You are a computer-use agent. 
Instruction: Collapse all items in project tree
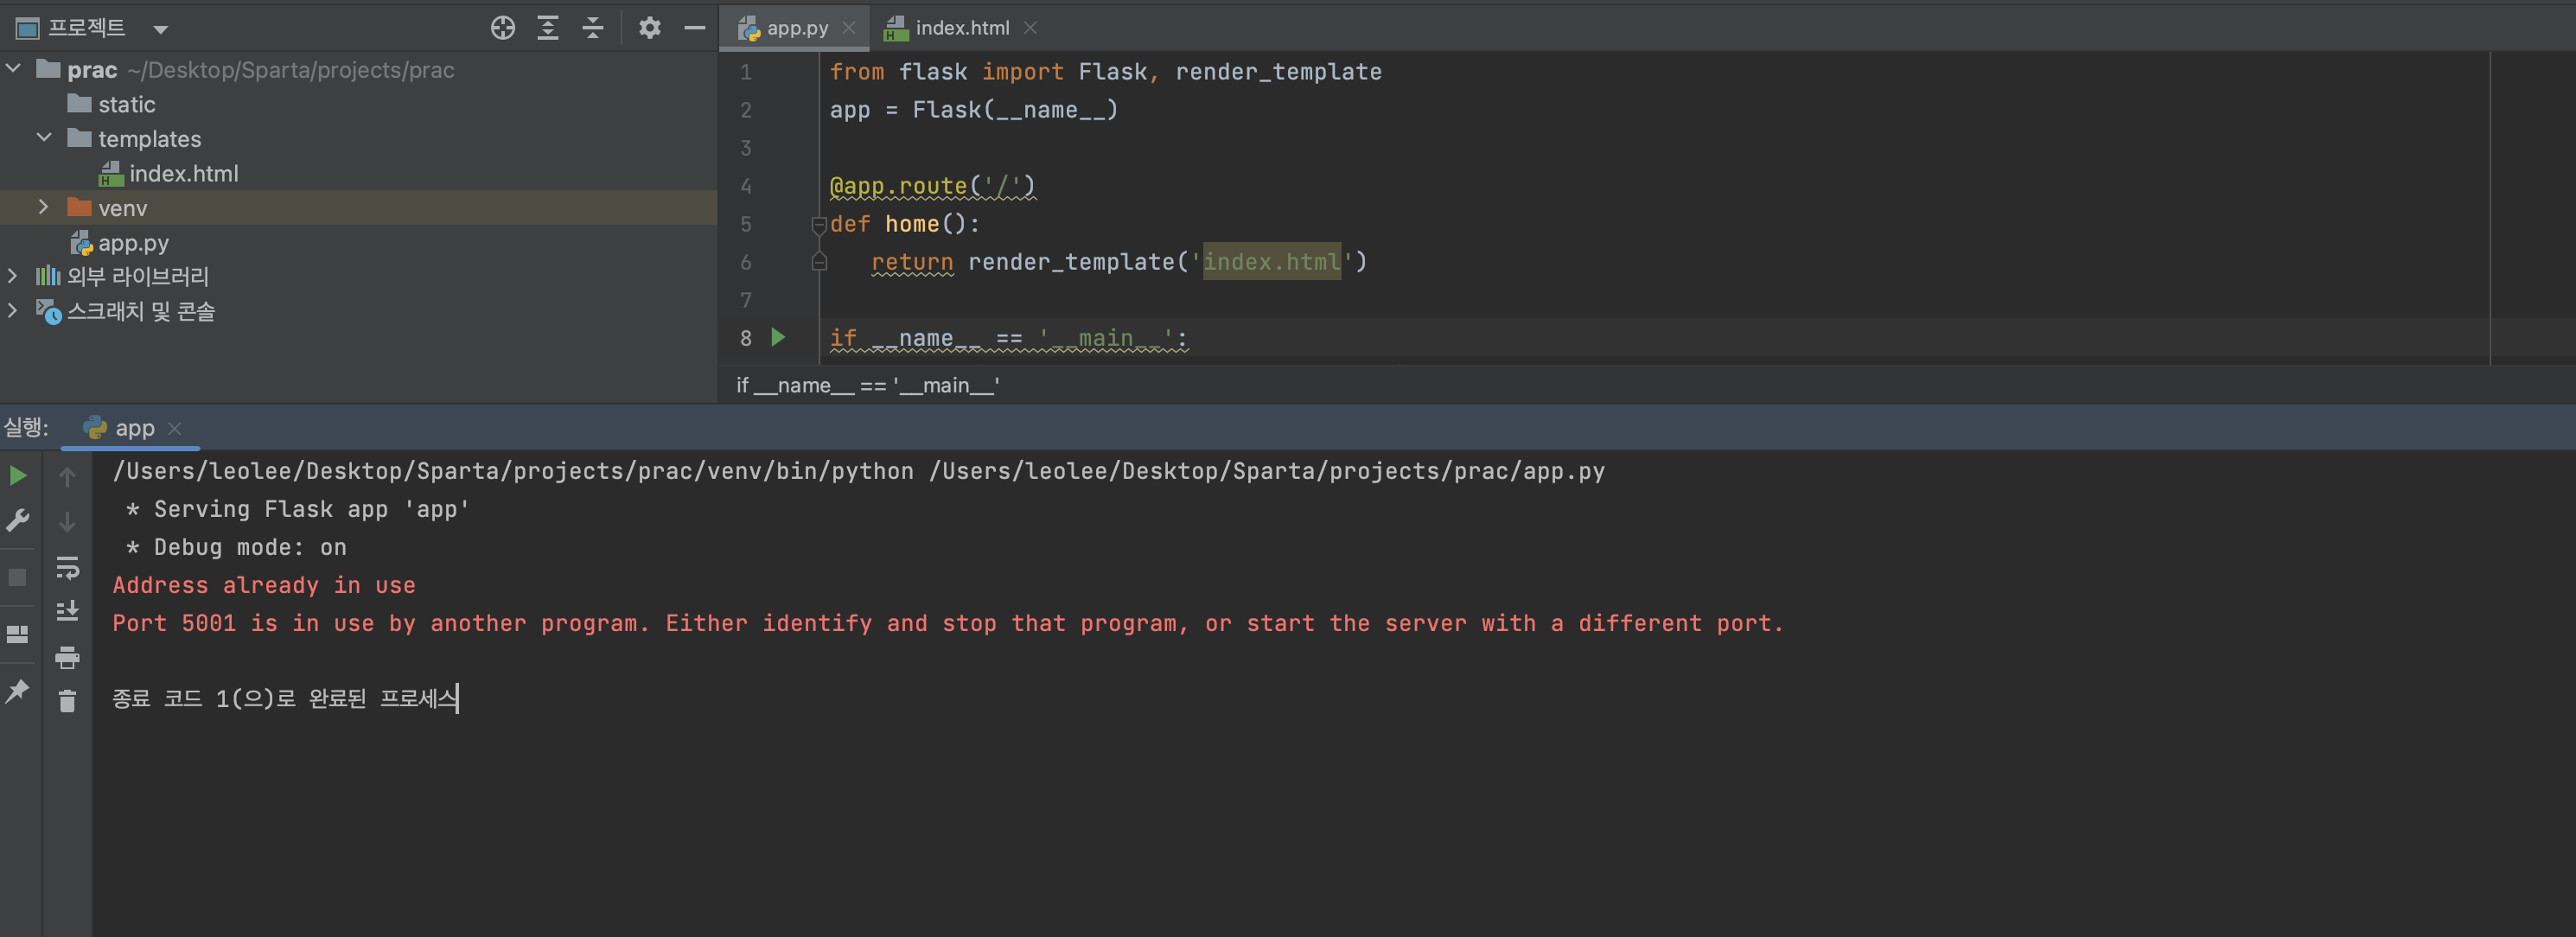pos(593,28)
